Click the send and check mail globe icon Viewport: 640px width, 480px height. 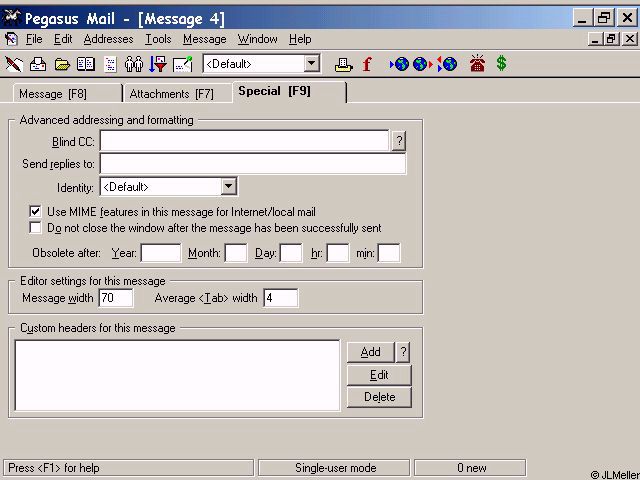447,64
